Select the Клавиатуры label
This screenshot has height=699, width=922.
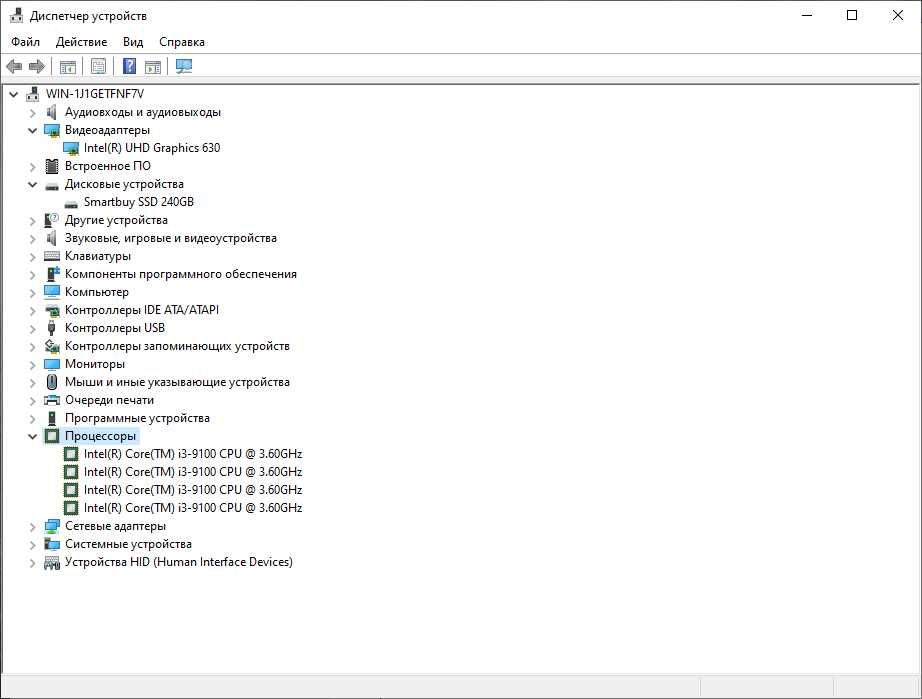[x=98, y=256]
